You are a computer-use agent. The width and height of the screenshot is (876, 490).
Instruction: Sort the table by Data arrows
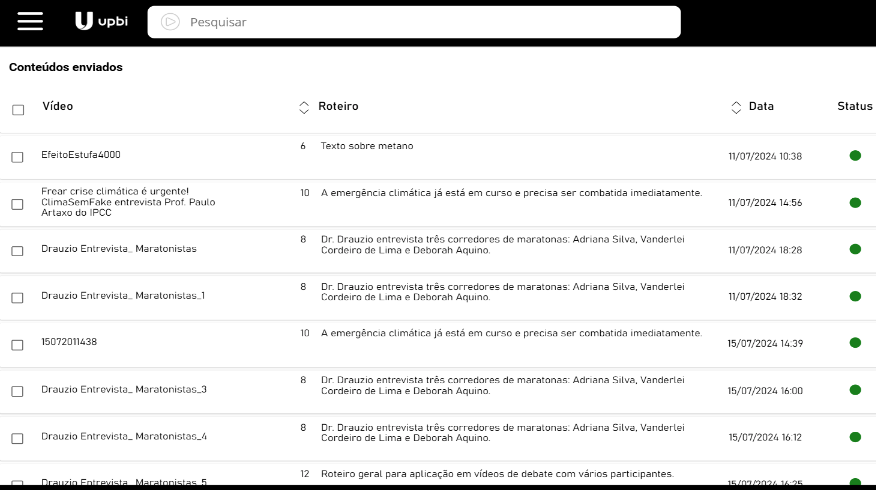point(736,107)
